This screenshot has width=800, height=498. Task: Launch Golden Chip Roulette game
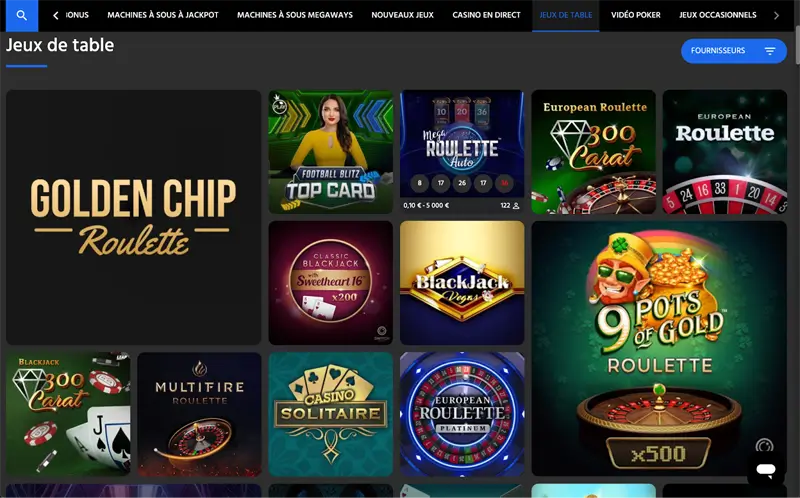[134, 217]
